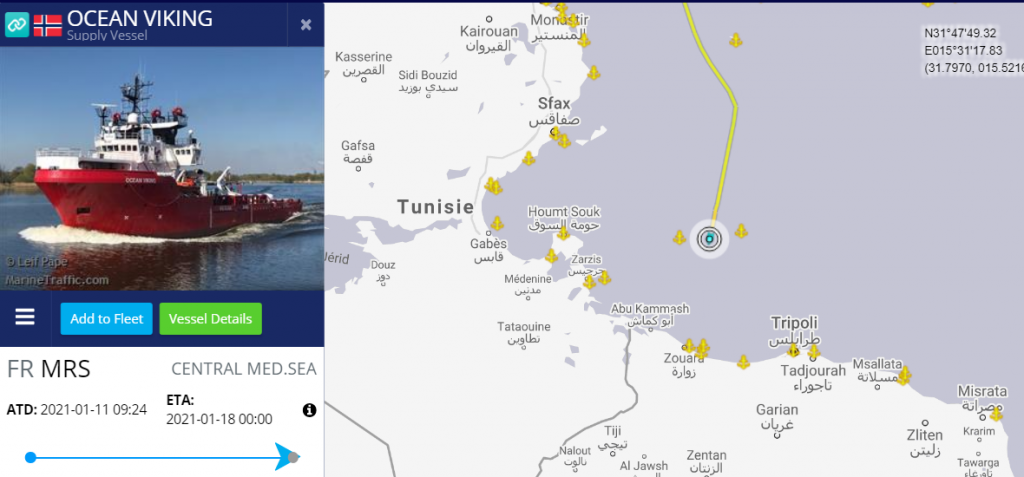Click anchor icon east of vessel marker
This screenshot has width=1024, height=477.
741,231
